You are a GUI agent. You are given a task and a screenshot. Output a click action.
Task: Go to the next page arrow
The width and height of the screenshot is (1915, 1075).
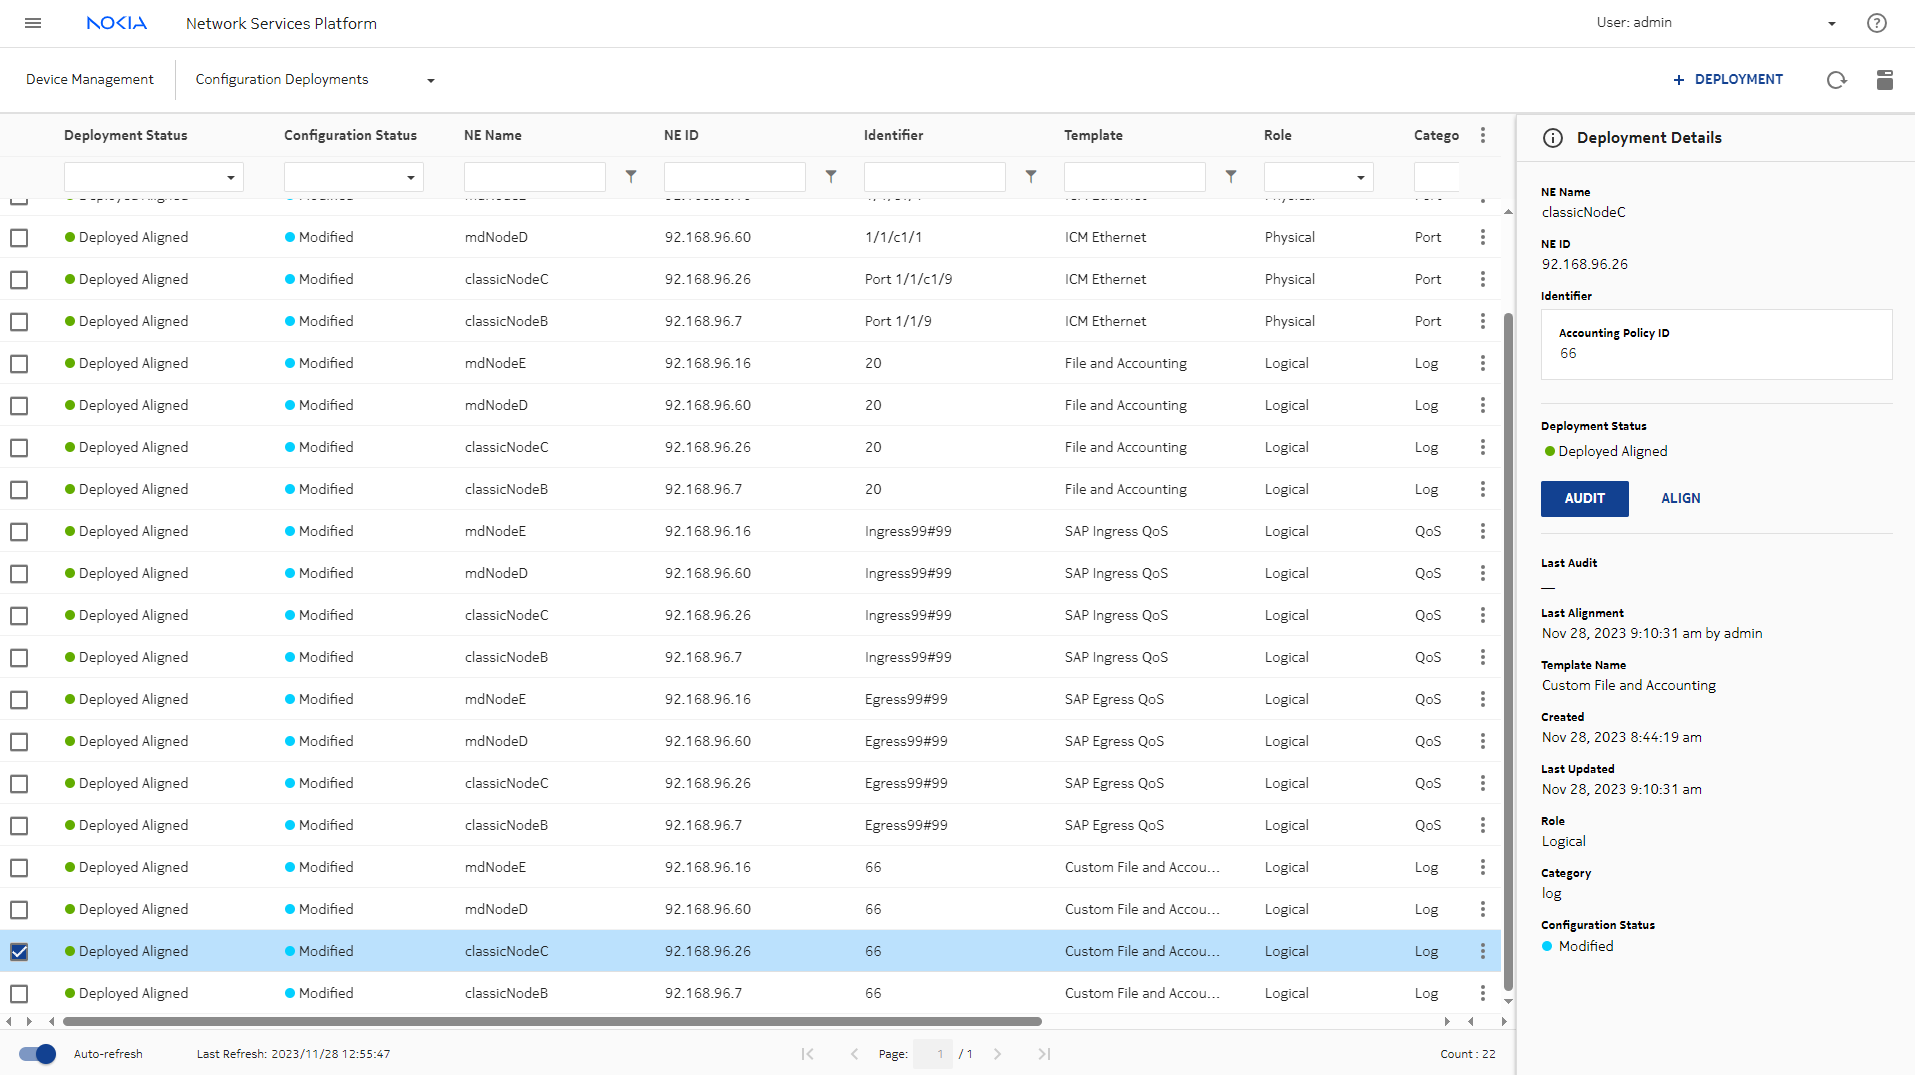point(997,1054)
